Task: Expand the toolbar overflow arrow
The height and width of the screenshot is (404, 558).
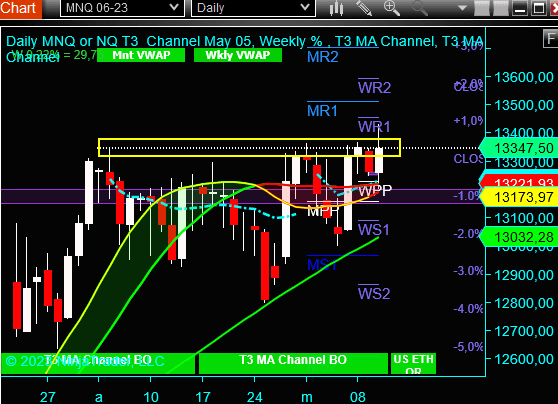Action: (462, 8)
